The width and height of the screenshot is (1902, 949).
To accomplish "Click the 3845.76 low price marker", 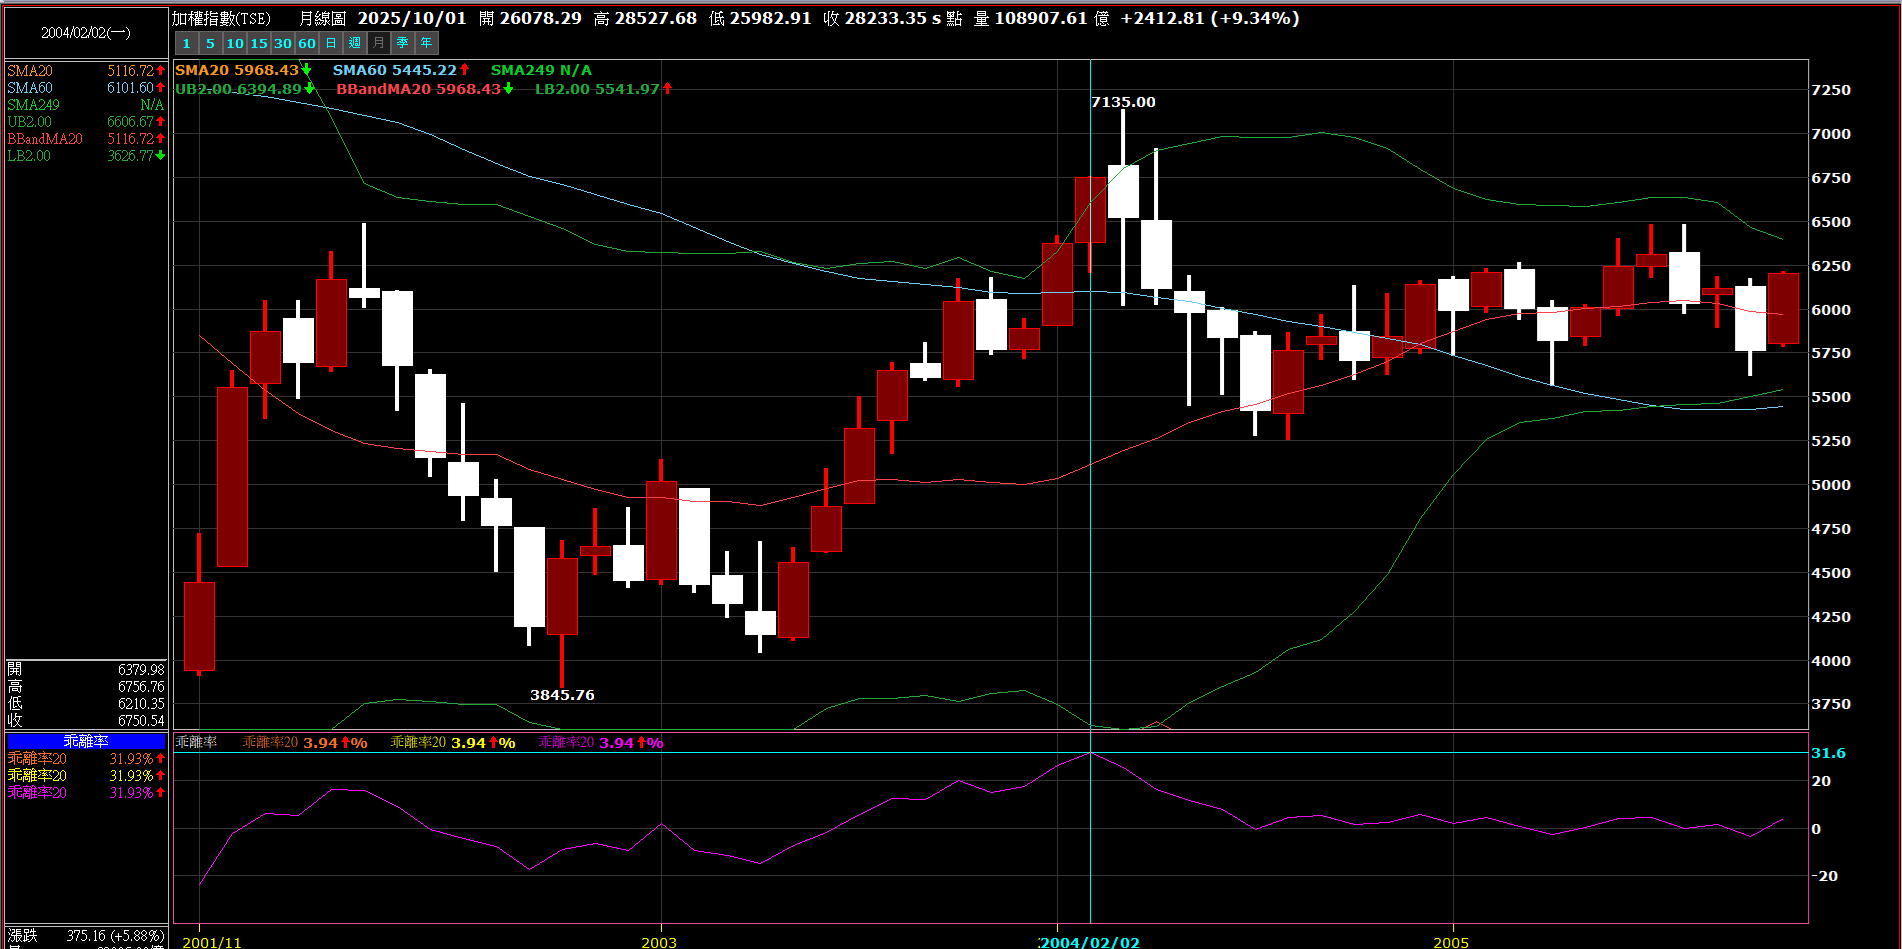I will coord(562,695).
